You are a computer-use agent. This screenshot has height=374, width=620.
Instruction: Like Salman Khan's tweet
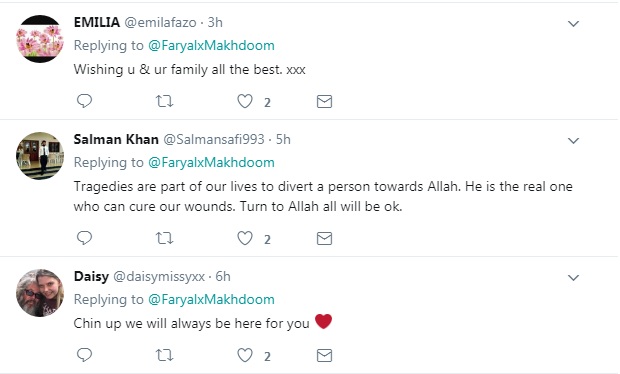[x=245, y=238]
